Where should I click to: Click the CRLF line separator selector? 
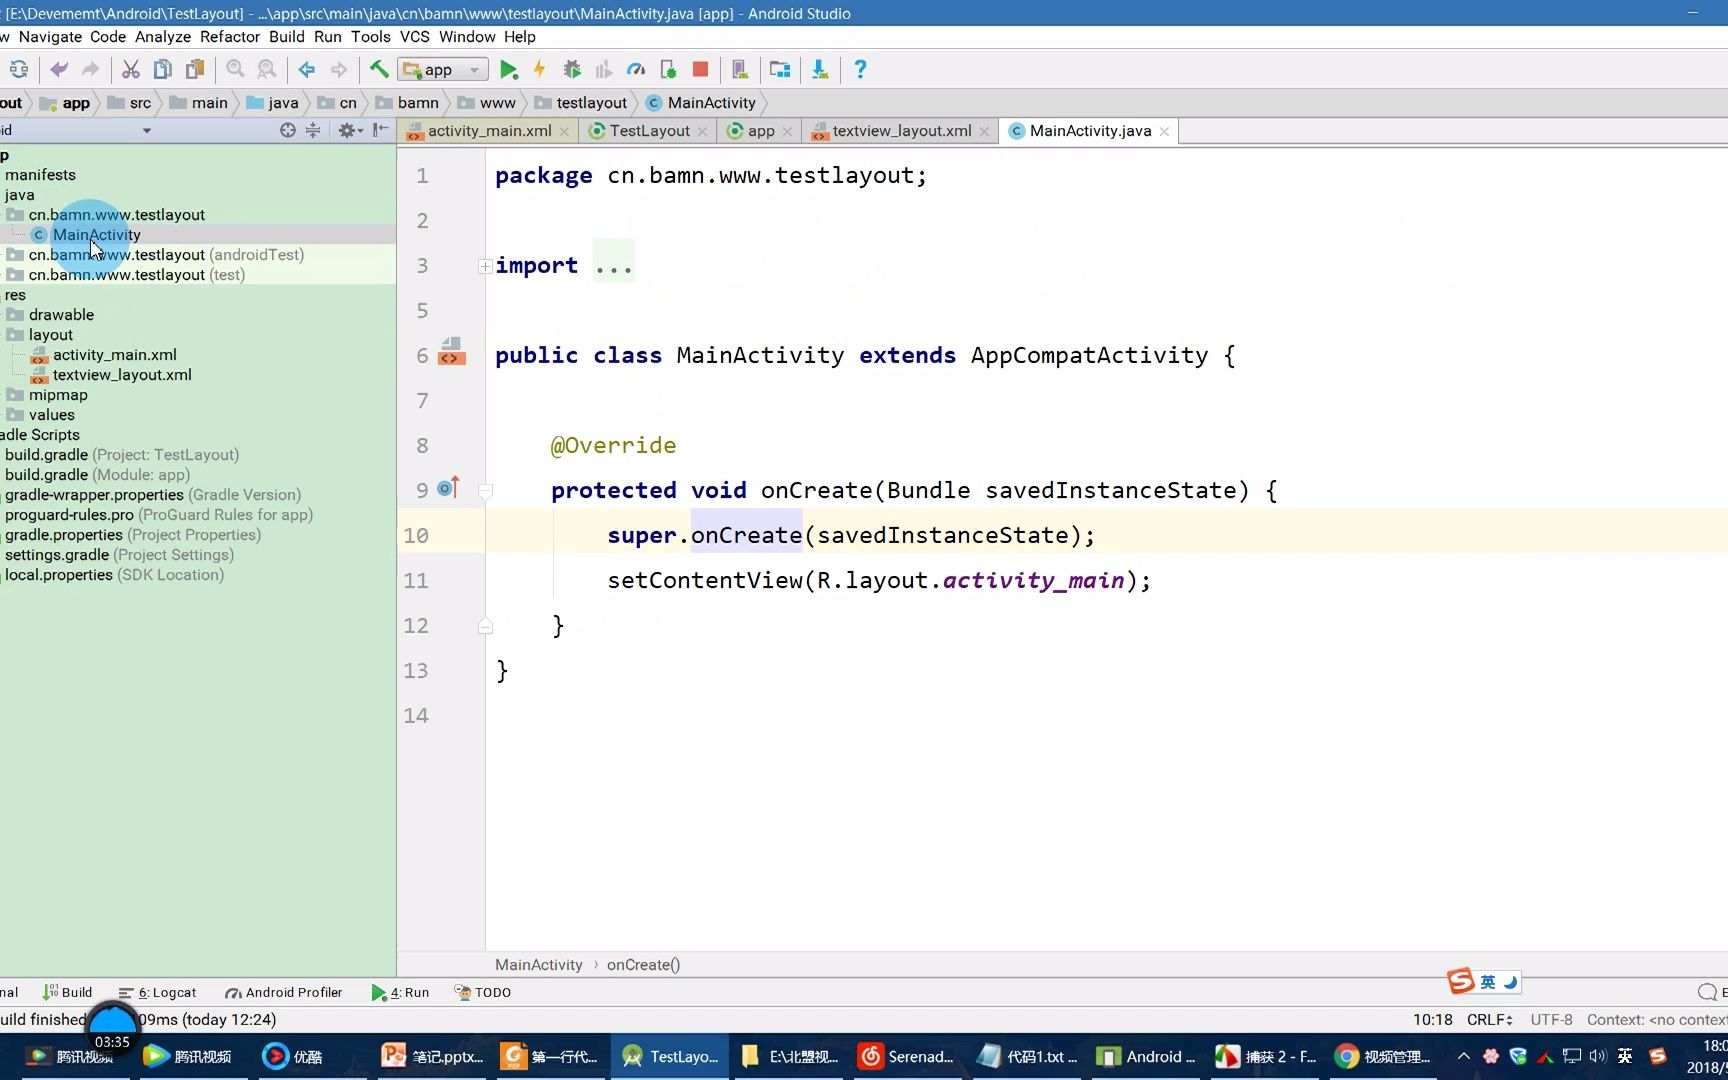coord(1490,1020)
